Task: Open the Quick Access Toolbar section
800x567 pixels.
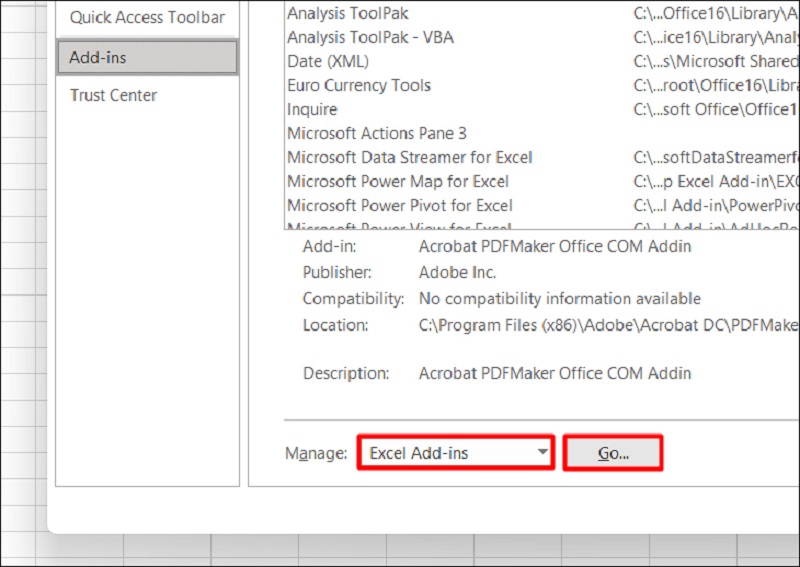Action: coord(147,18)
